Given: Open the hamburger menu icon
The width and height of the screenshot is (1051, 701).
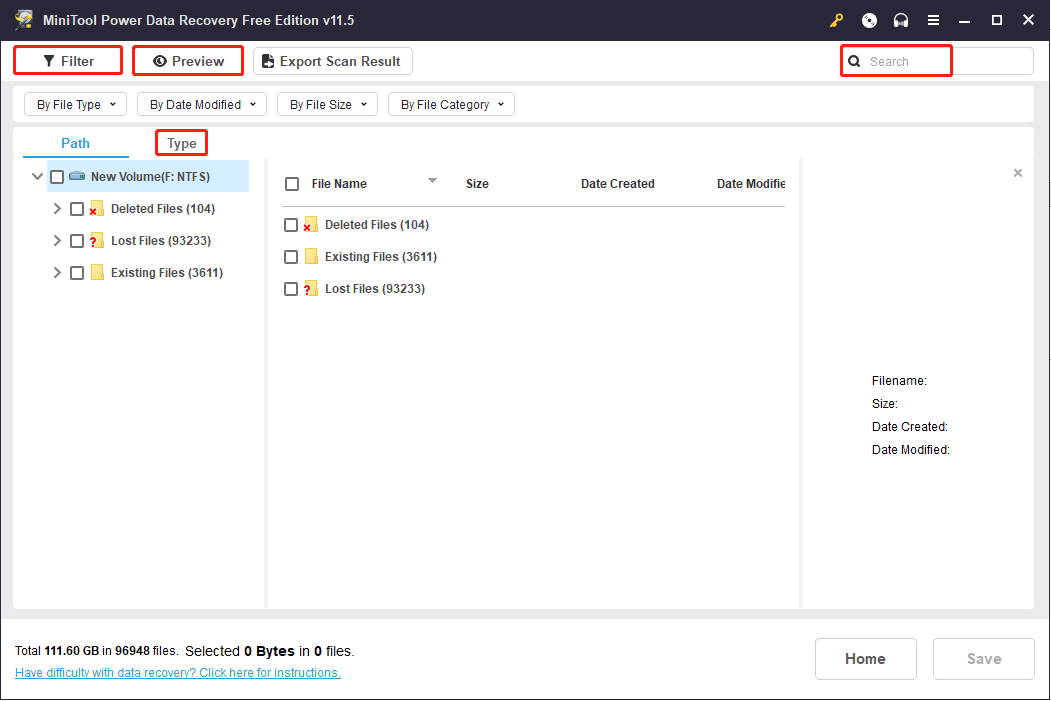Looking at the screenshot, I should tap(932, 20).
